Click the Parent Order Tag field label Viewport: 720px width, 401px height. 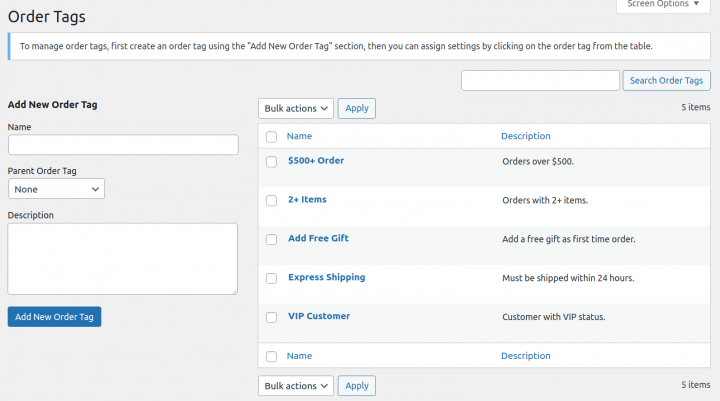coord(42,171)
